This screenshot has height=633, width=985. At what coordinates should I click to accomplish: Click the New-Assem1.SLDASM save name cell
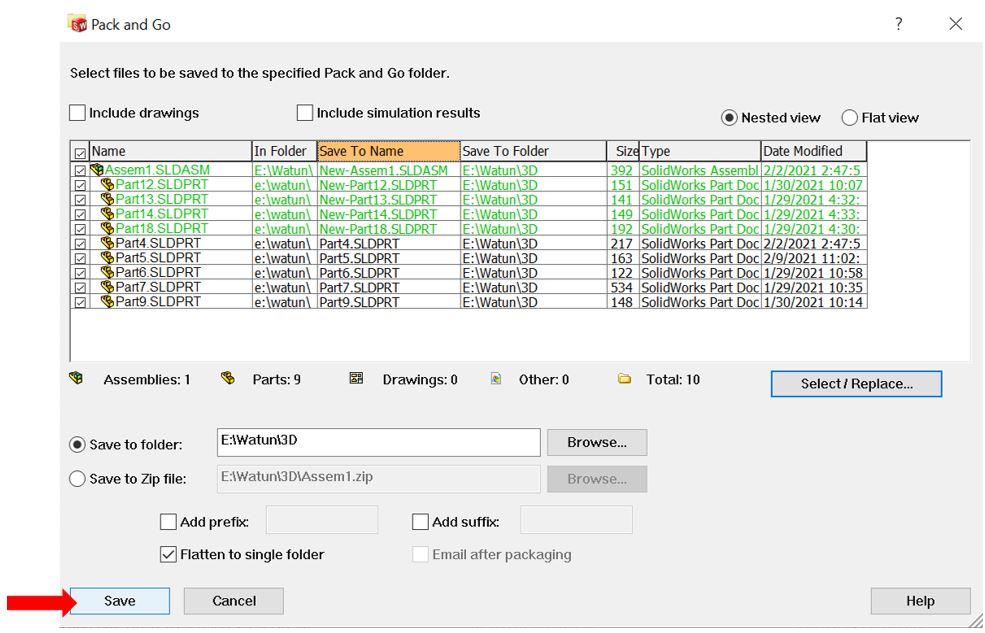click(389, 170)
